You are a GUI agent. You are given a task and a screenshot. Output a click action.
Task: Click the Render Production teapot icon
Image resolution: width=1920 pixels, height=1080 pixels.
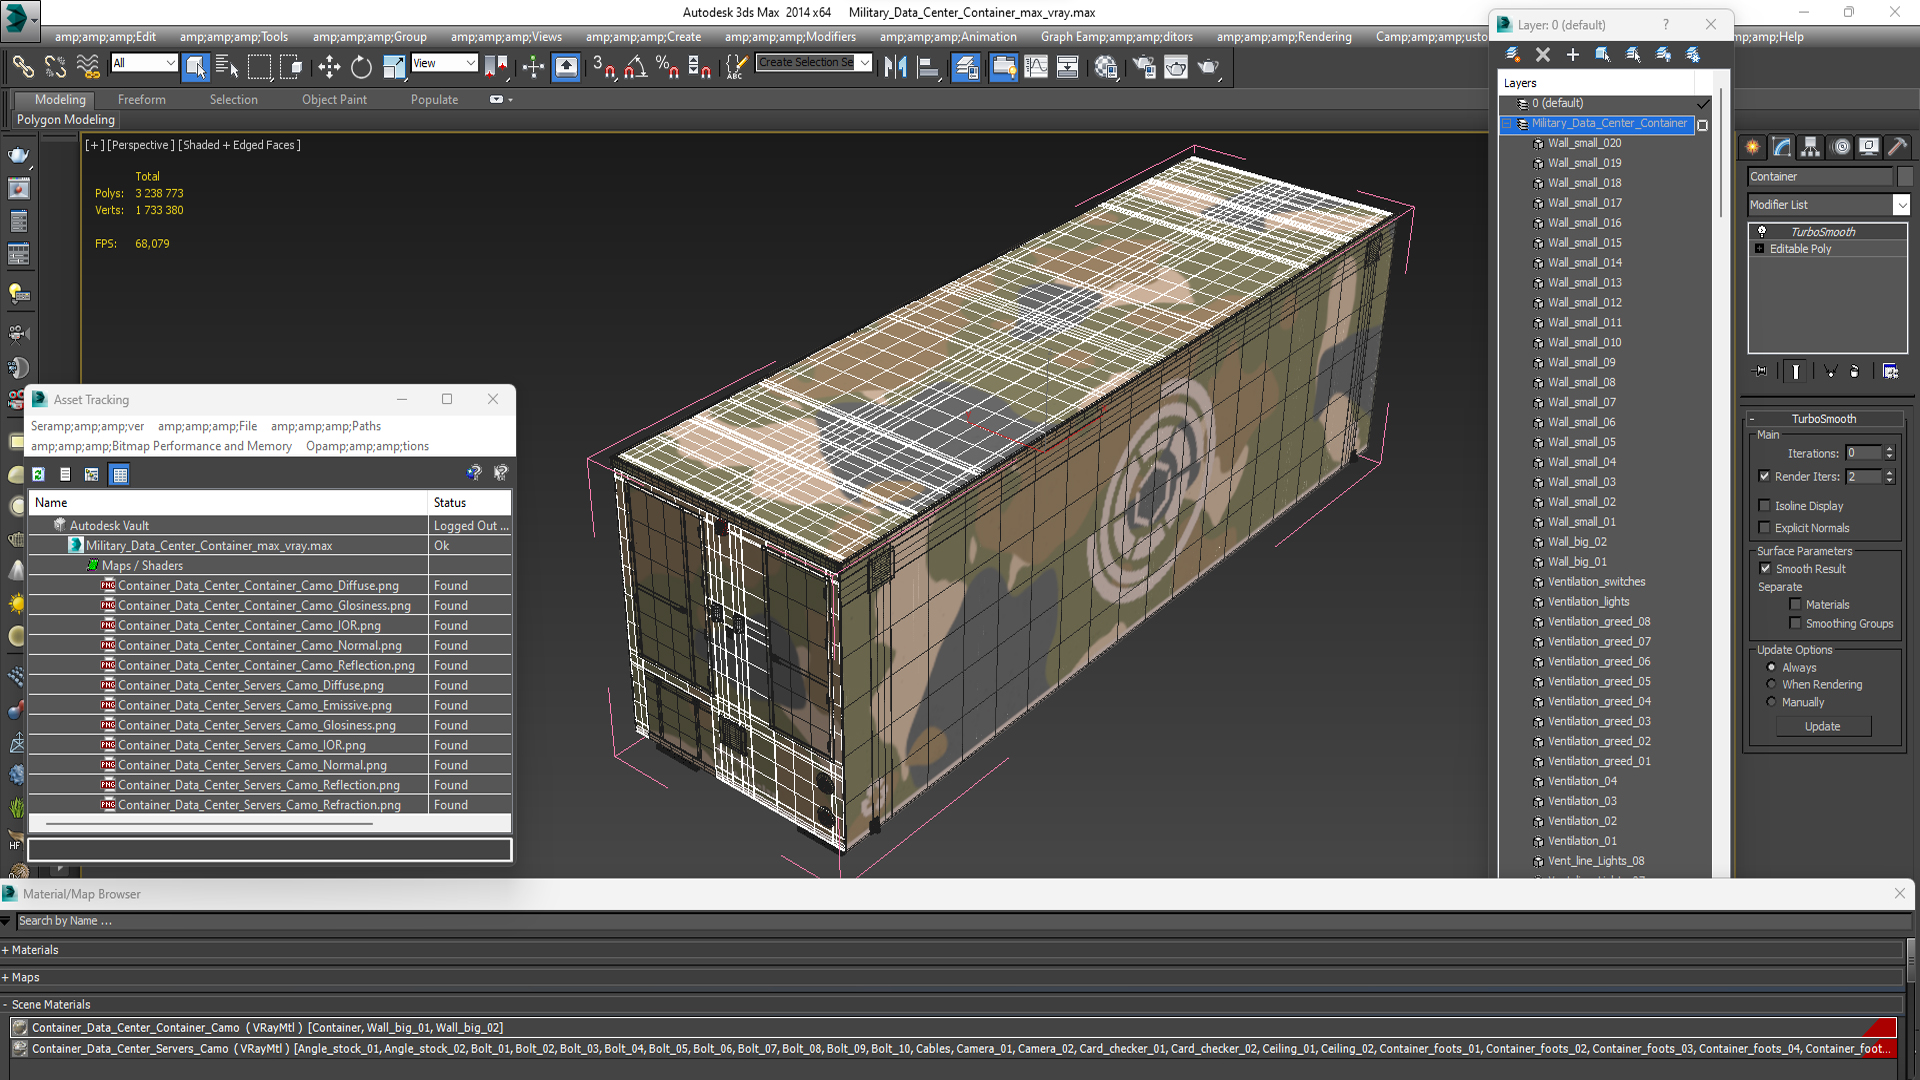[1208, 67]
